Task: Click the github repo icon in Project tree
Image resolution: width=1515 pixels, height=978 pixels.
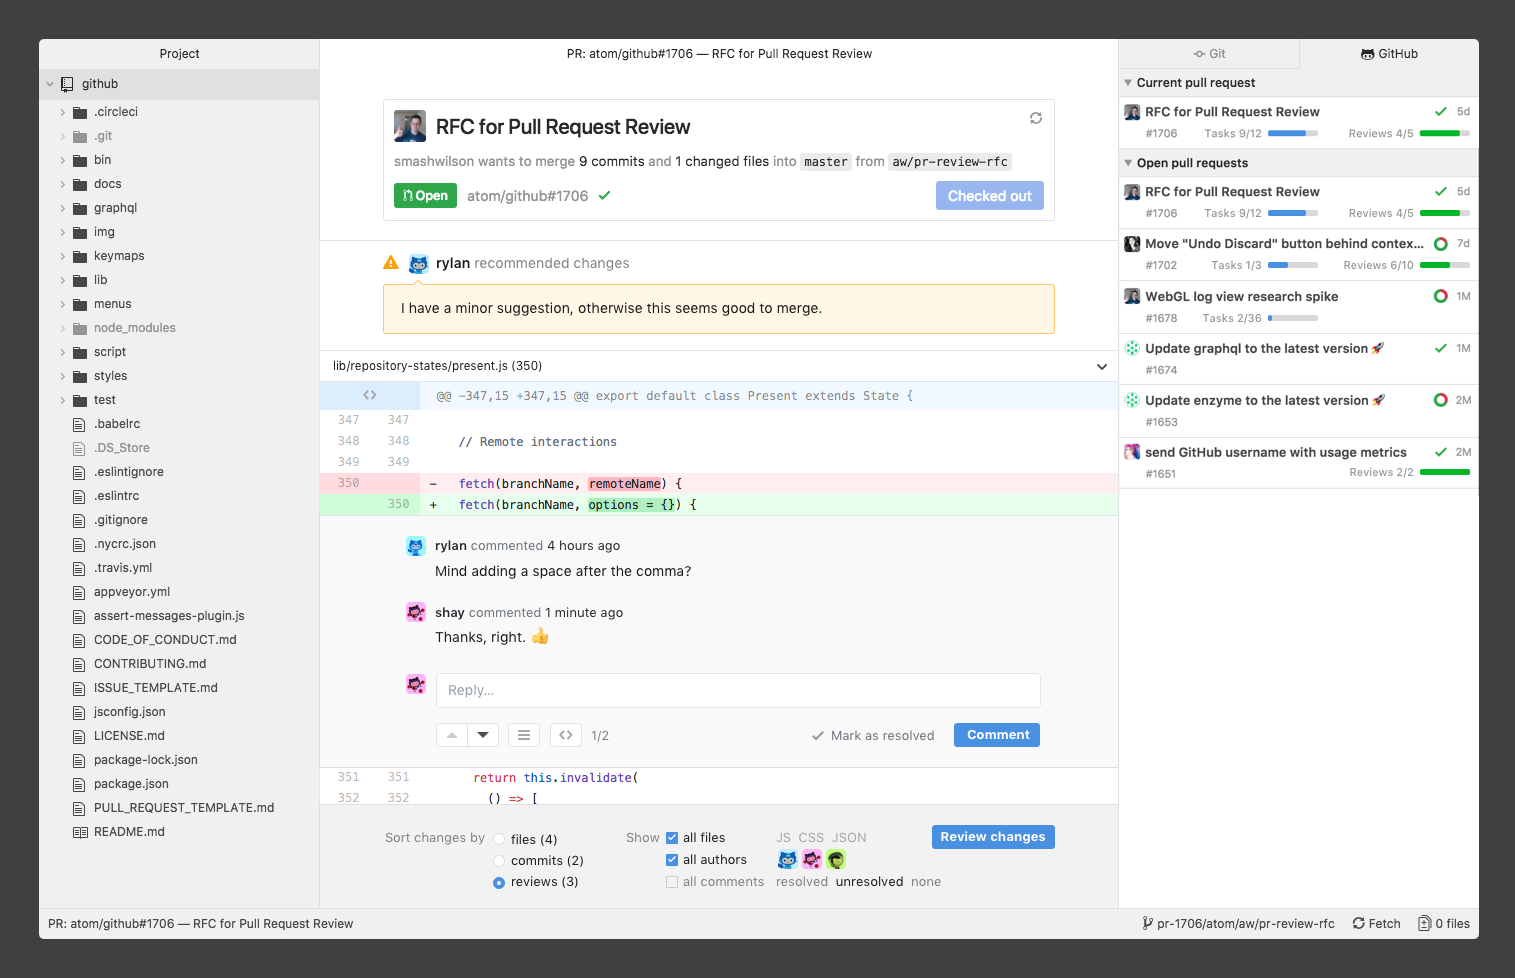Action: click(x=67, y=84)
